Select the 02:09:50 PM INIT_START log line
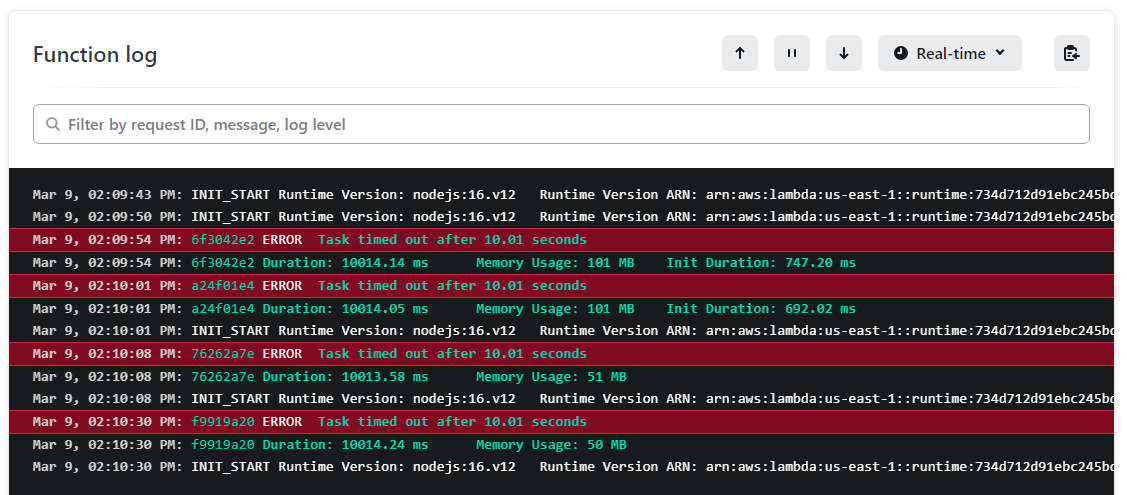 click(x=400, y=217)
